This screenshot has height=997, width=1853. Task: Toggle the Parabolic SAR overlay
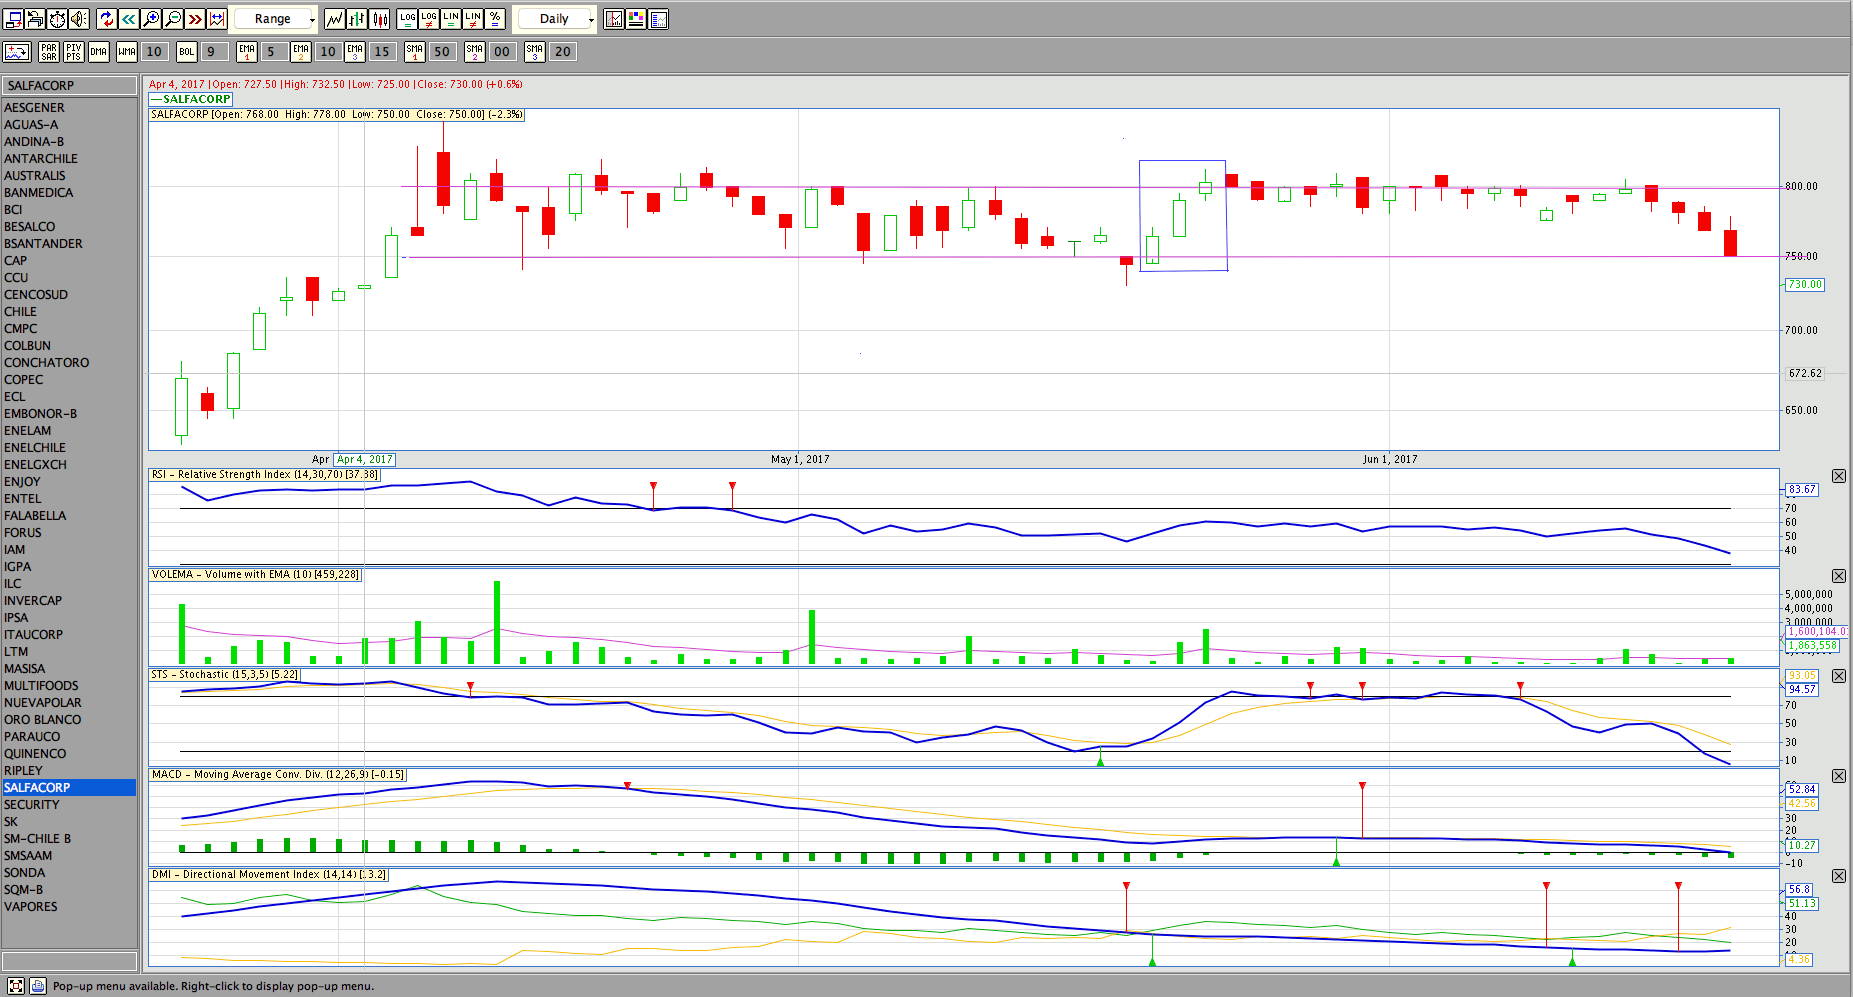click(x=49, y=52)
